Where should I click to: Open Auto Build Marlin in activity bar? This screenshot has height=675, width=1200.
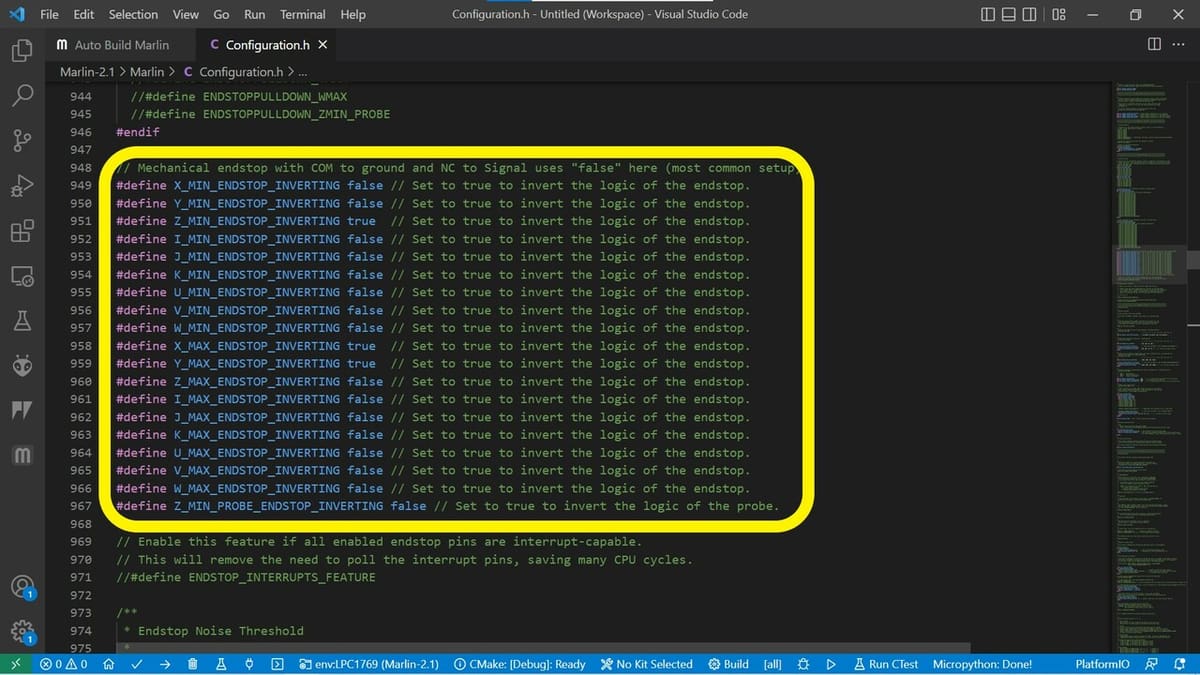pos(22,456)
